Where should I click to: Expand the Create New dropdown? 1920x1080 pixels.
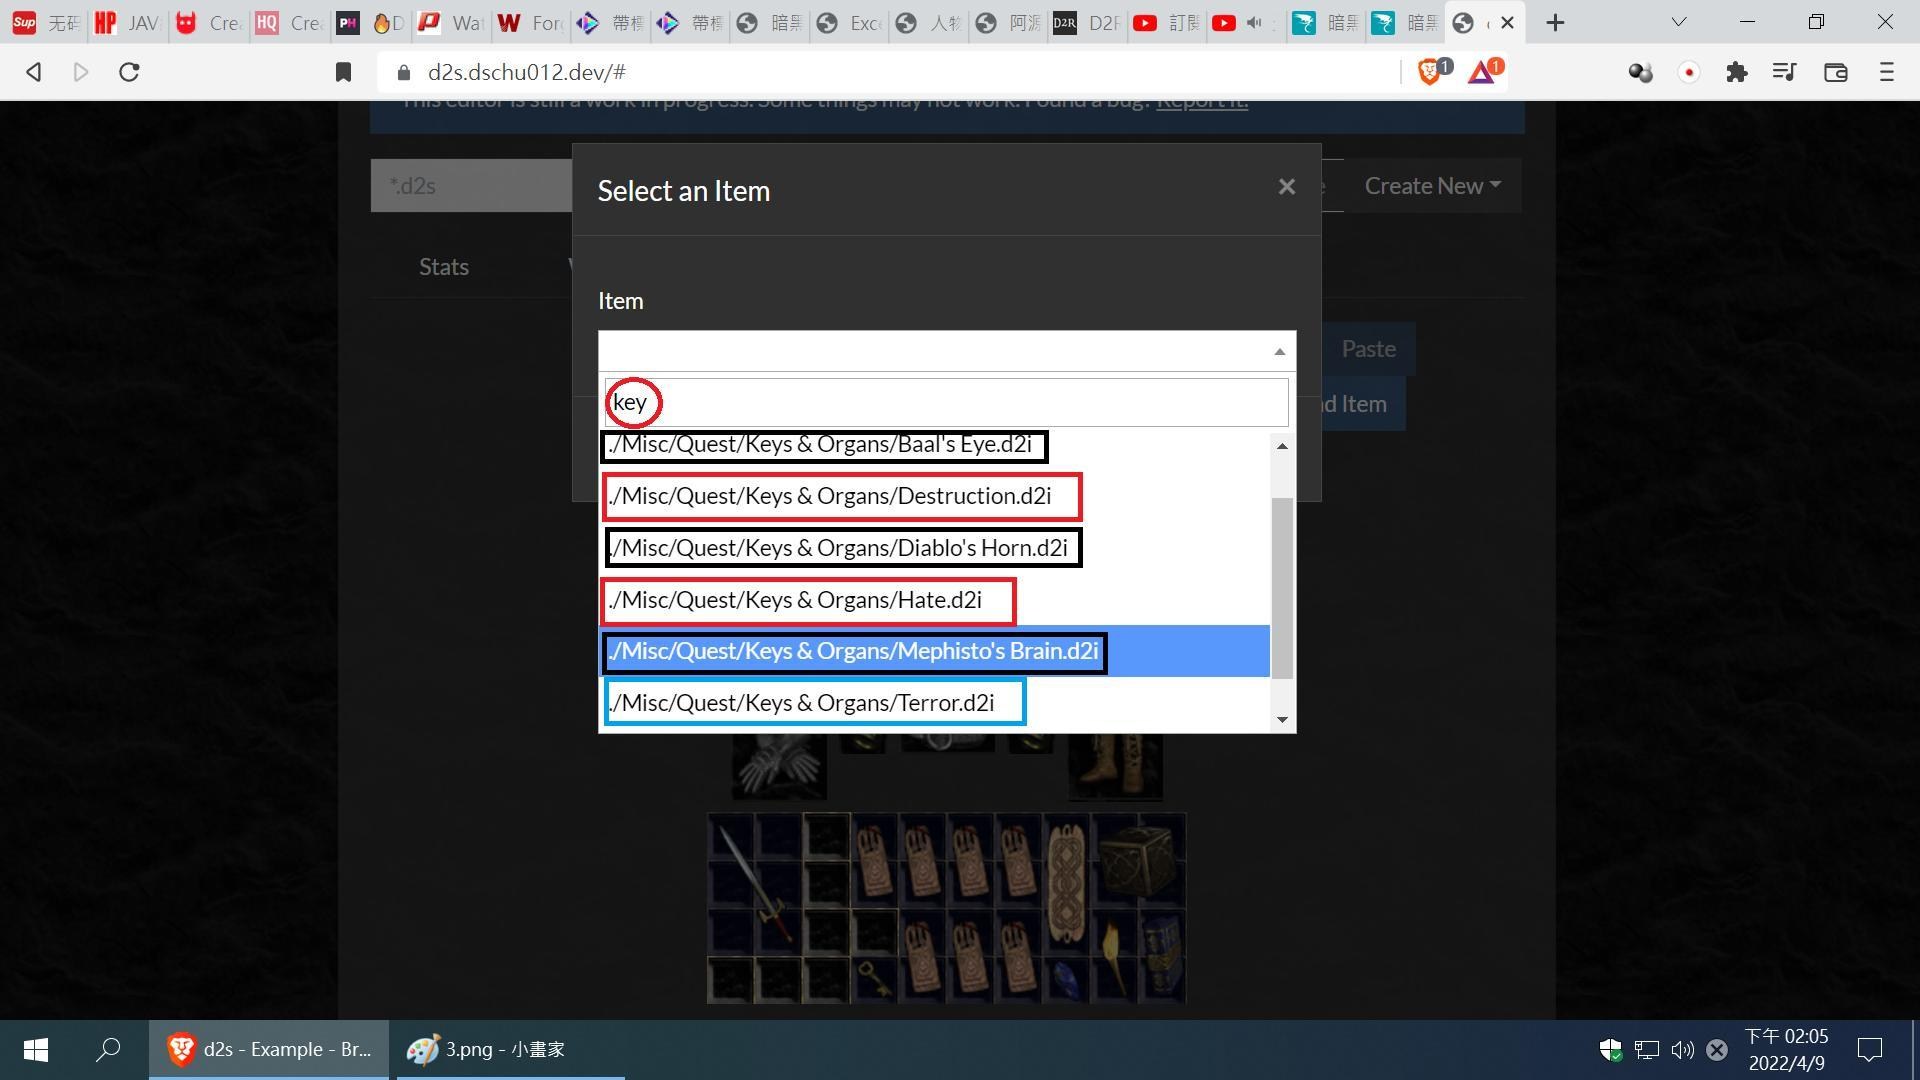tap(1432, 186)
